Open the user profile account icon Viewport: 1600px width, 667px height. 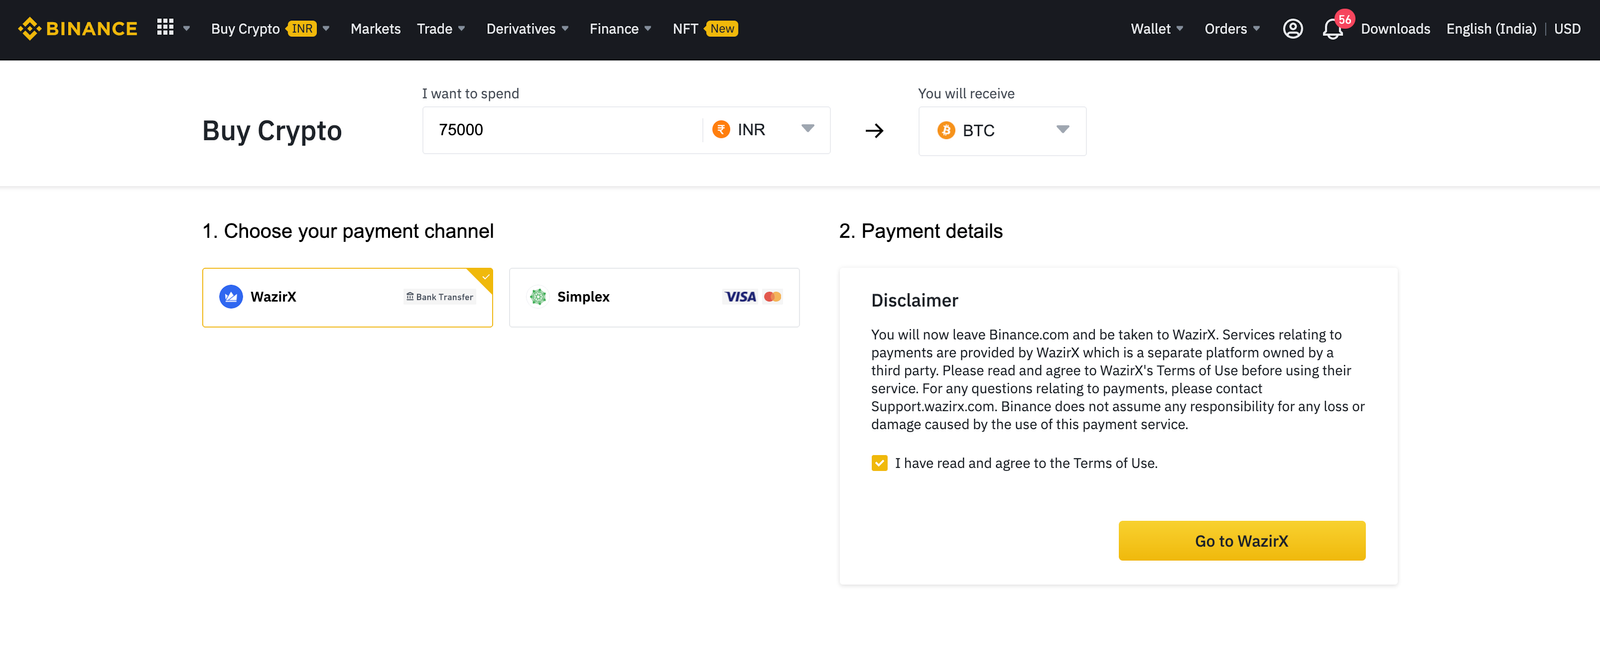[x=1292, y=29]
